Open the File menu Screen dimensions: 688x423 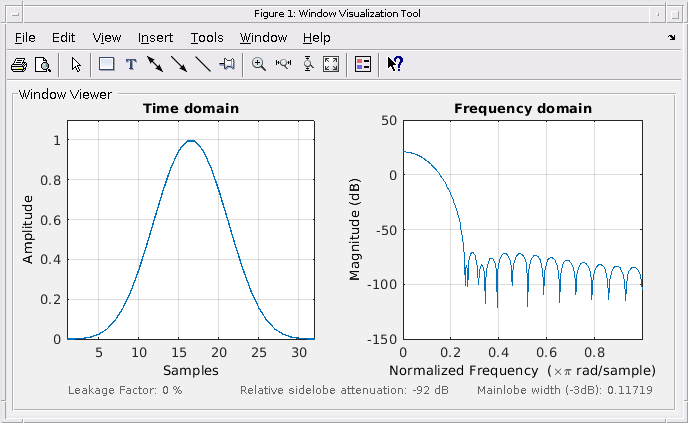coord(25,38)
